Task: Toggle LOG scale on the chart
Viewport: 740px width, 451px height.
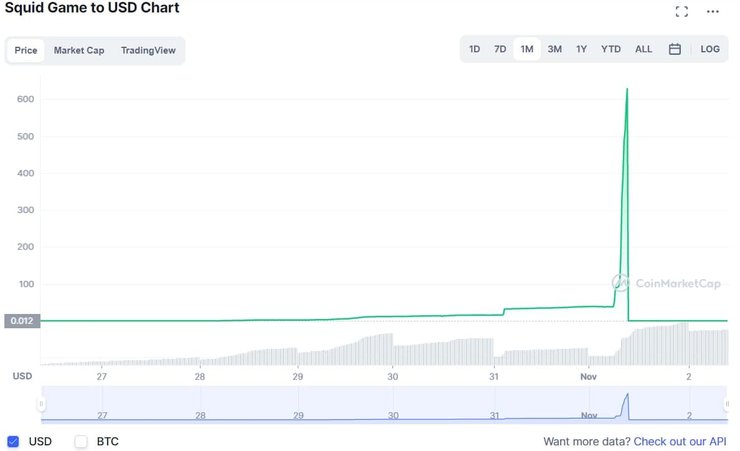Action: click(x=710, y=49)
